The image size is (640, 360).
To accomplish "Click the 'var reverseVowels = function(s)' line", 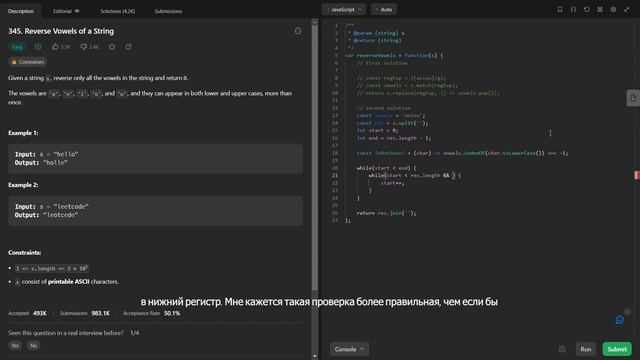I will coord(394,56).
